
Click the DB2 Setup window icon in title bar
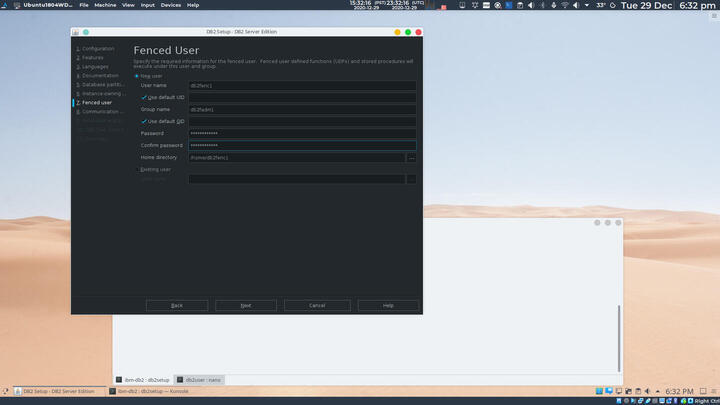pos(76,32)
